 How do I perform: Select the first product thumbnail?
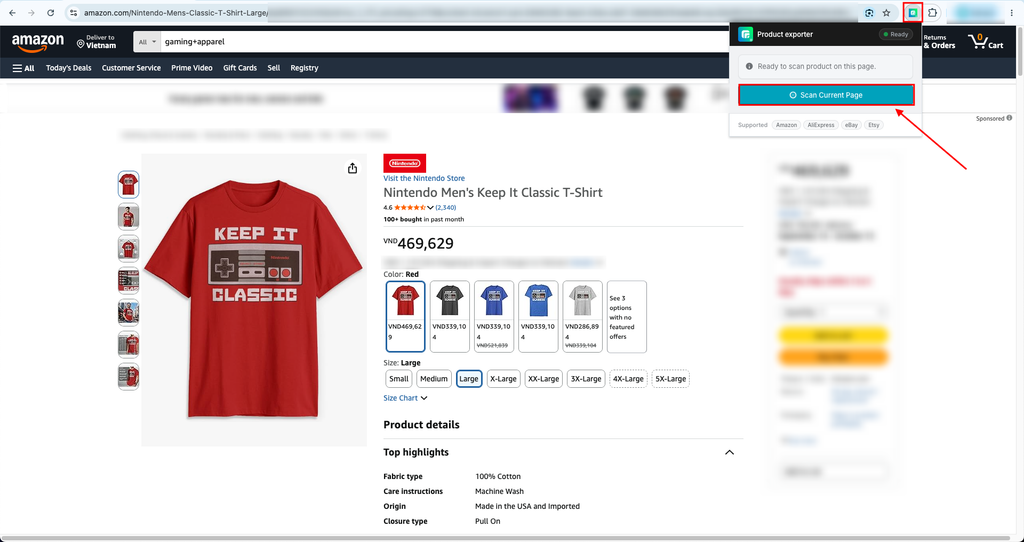pyautogui.click(x=129, y=185)
